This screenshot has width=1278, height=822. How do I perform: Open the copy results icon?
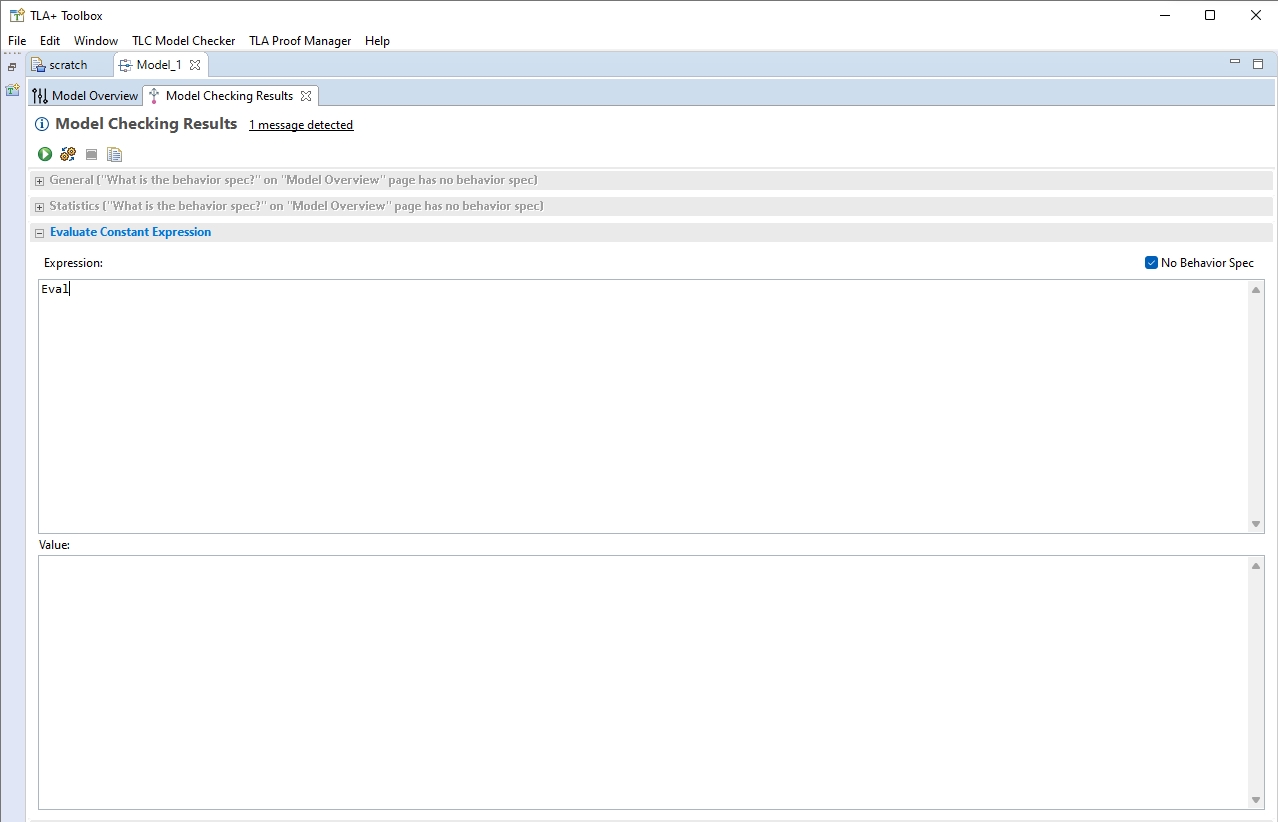tap(114, 154)
